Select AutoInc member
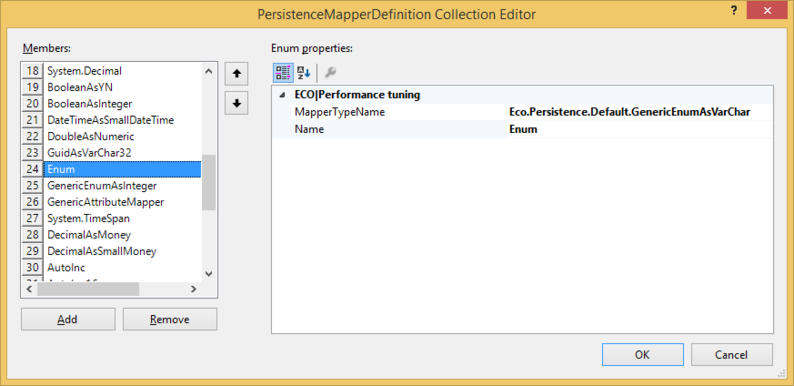 pyautogui.click(x=122, y=267)
